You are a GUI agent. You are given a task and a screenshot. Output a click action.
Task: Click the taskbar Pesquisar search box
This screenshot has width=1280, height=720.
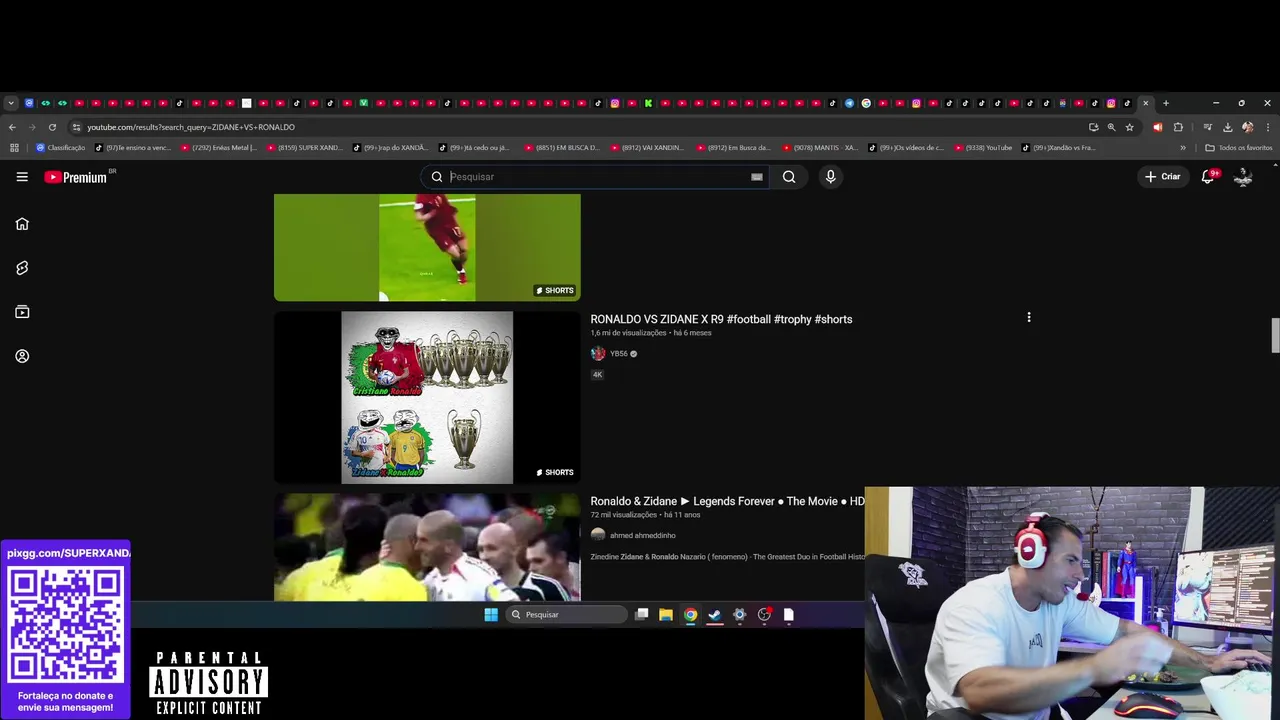[566, 615]
